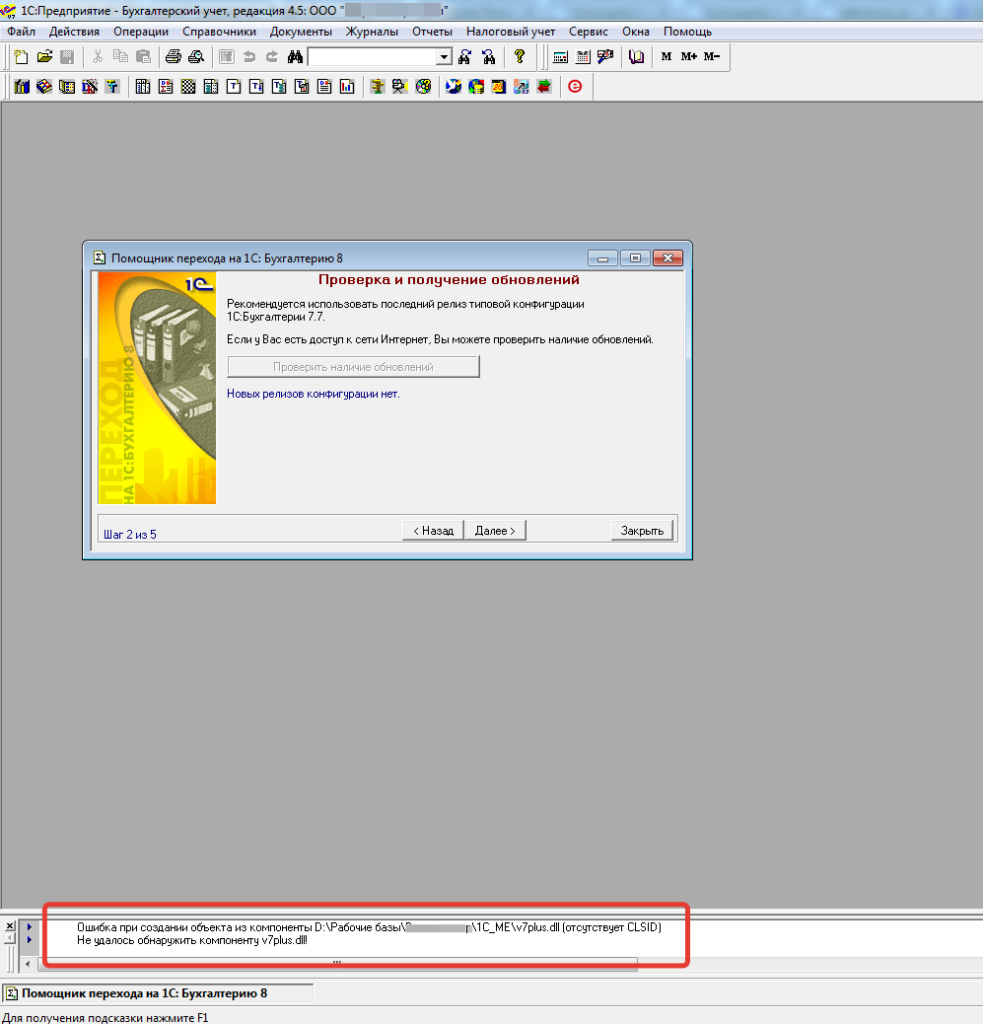Open Print Preview from the toolbar
Image resolution: width=983 pixels, height=1024 pixels.
coord(196,57)
